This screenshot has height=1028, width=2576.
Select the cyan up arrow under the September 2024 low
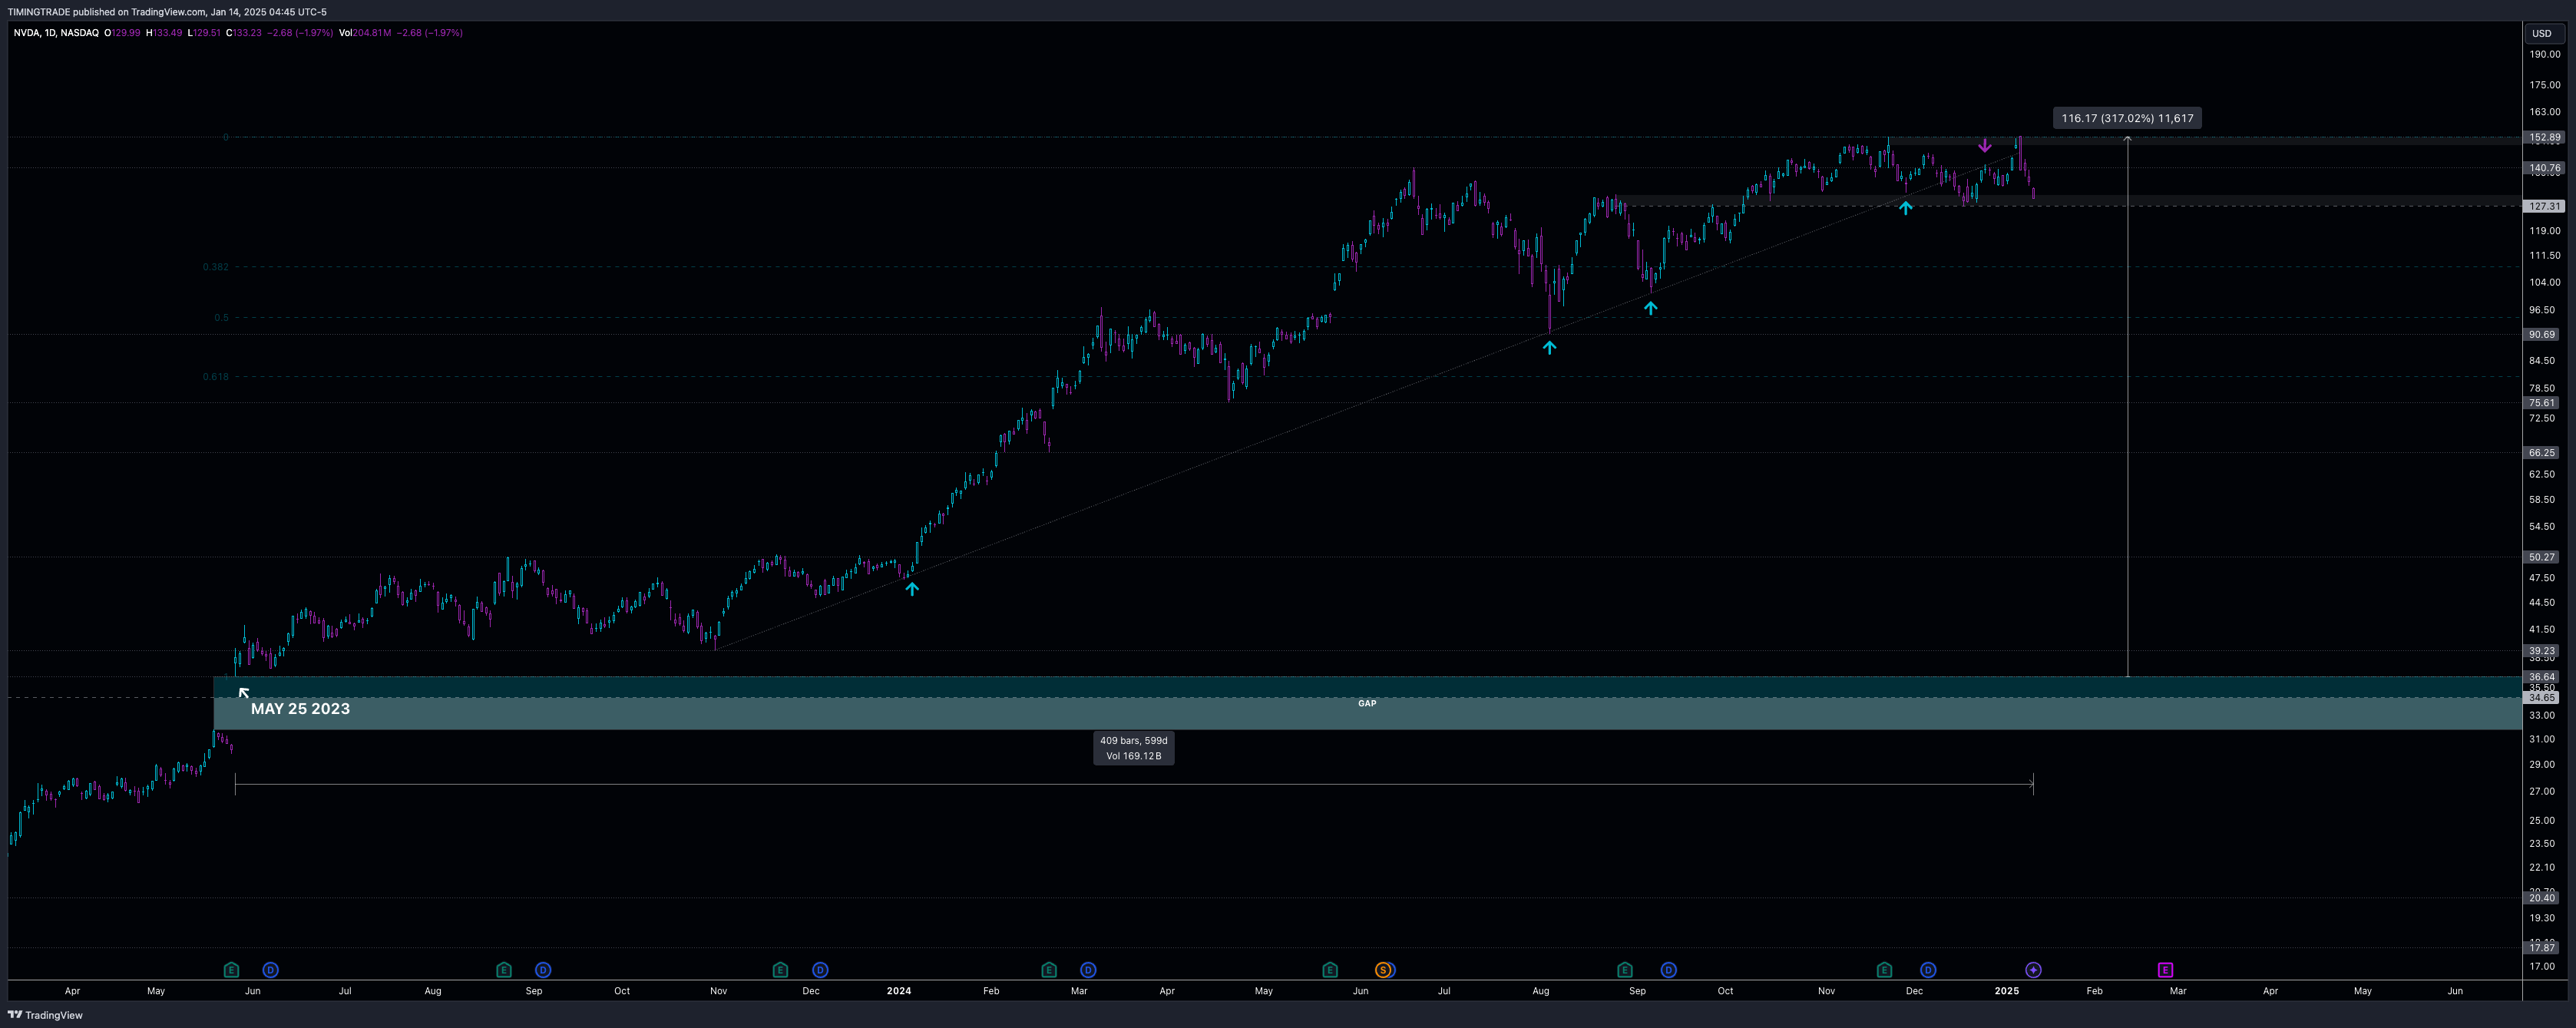coord(1651,308)
